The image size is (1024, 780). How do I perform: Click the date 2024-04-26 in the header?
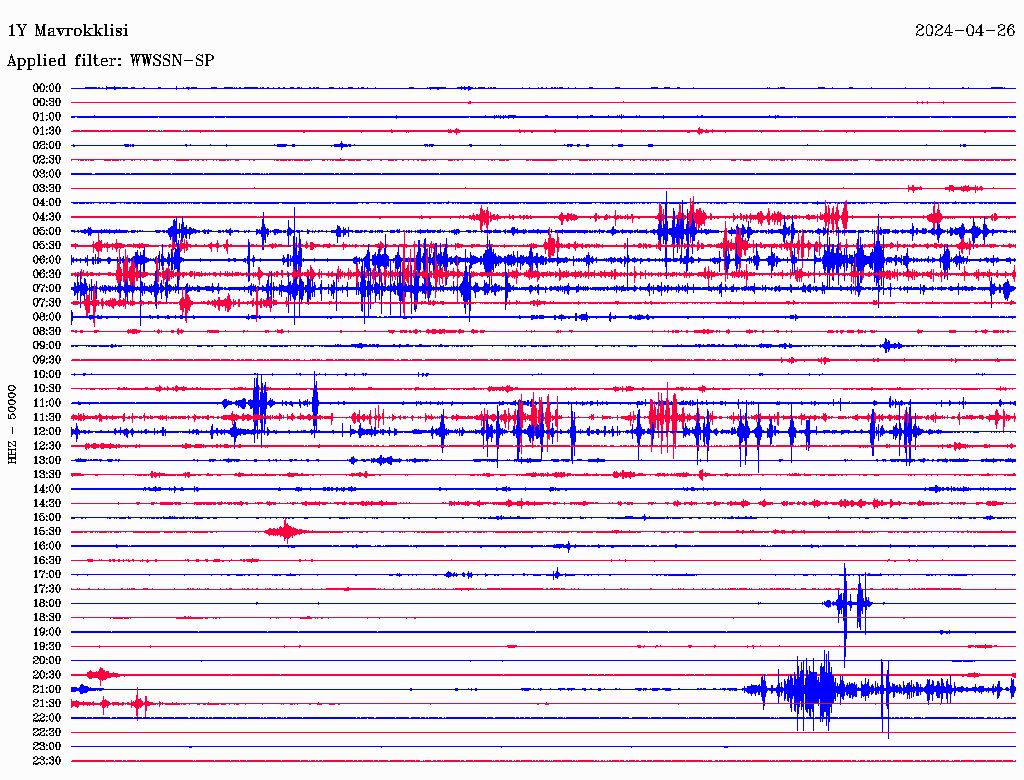click(x=964, y=31)
